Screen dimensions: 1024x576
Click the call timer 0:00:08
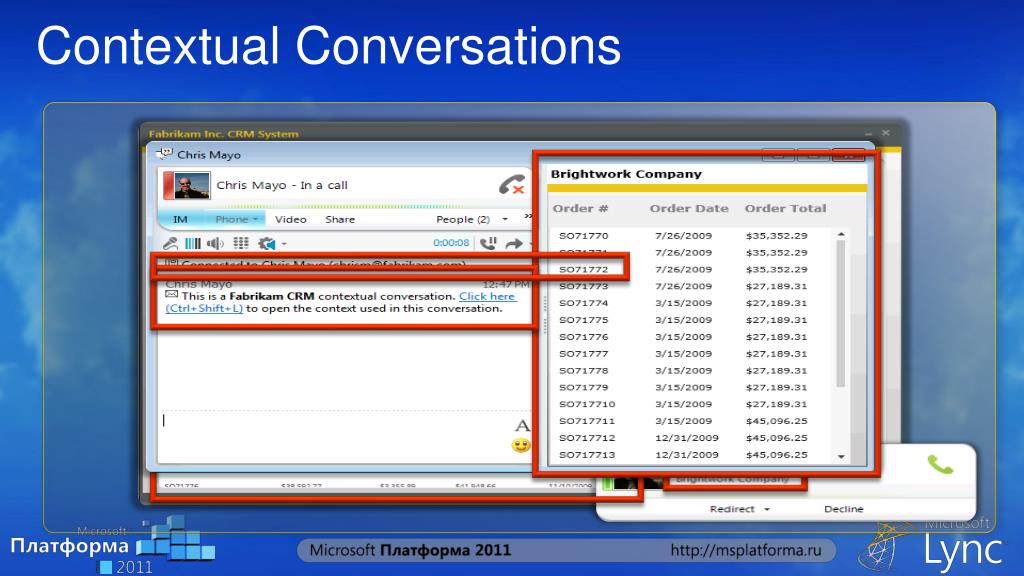[x=451, y=243]
